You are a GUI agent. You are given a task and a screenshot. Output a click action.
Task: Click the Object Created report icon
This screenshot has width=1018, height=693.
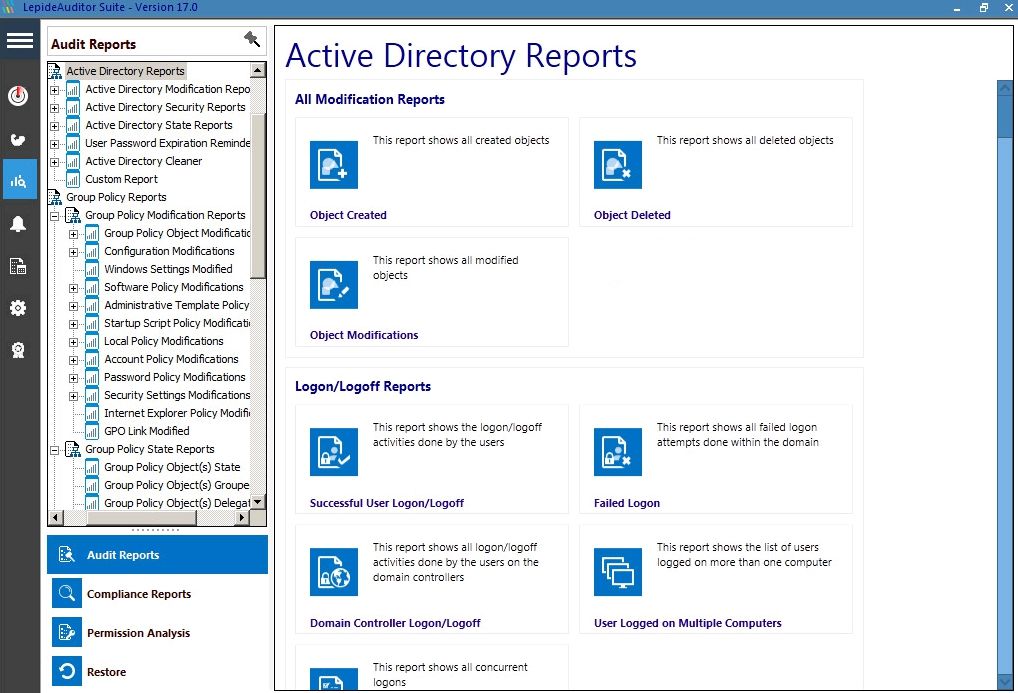[334, 165]
